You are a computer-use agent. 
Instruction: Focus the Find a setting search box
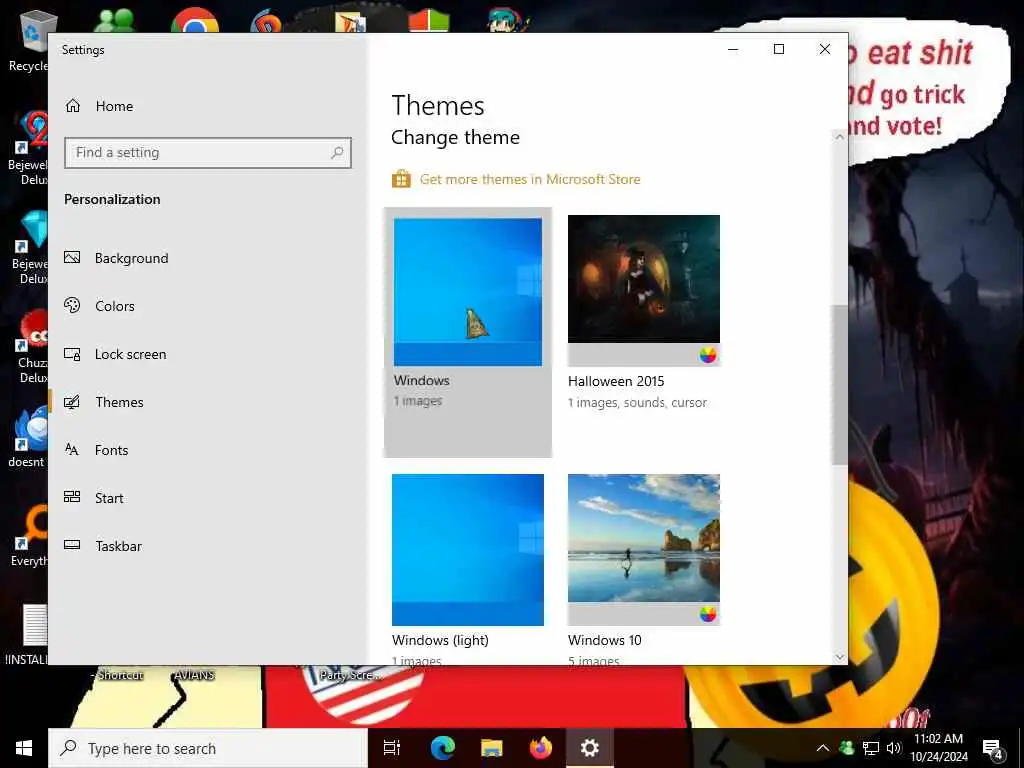[x=208, y=153]
